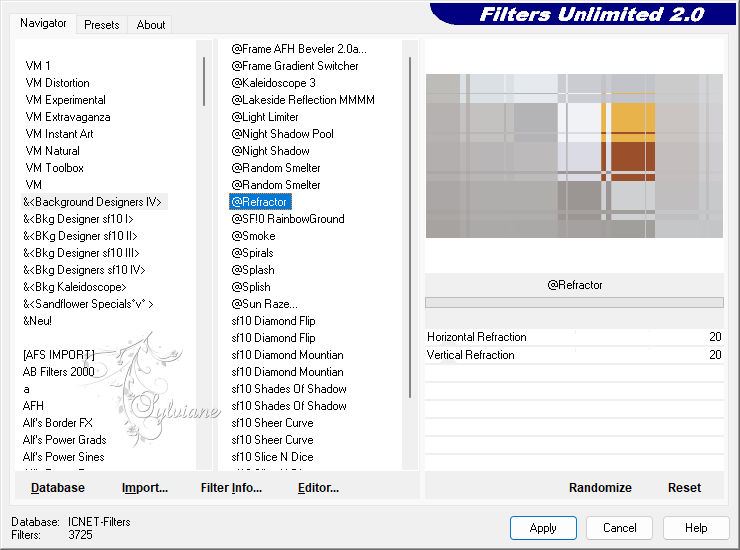Select VM Experimental category
Screen dimensions: 740x550
tap(66, 100)
